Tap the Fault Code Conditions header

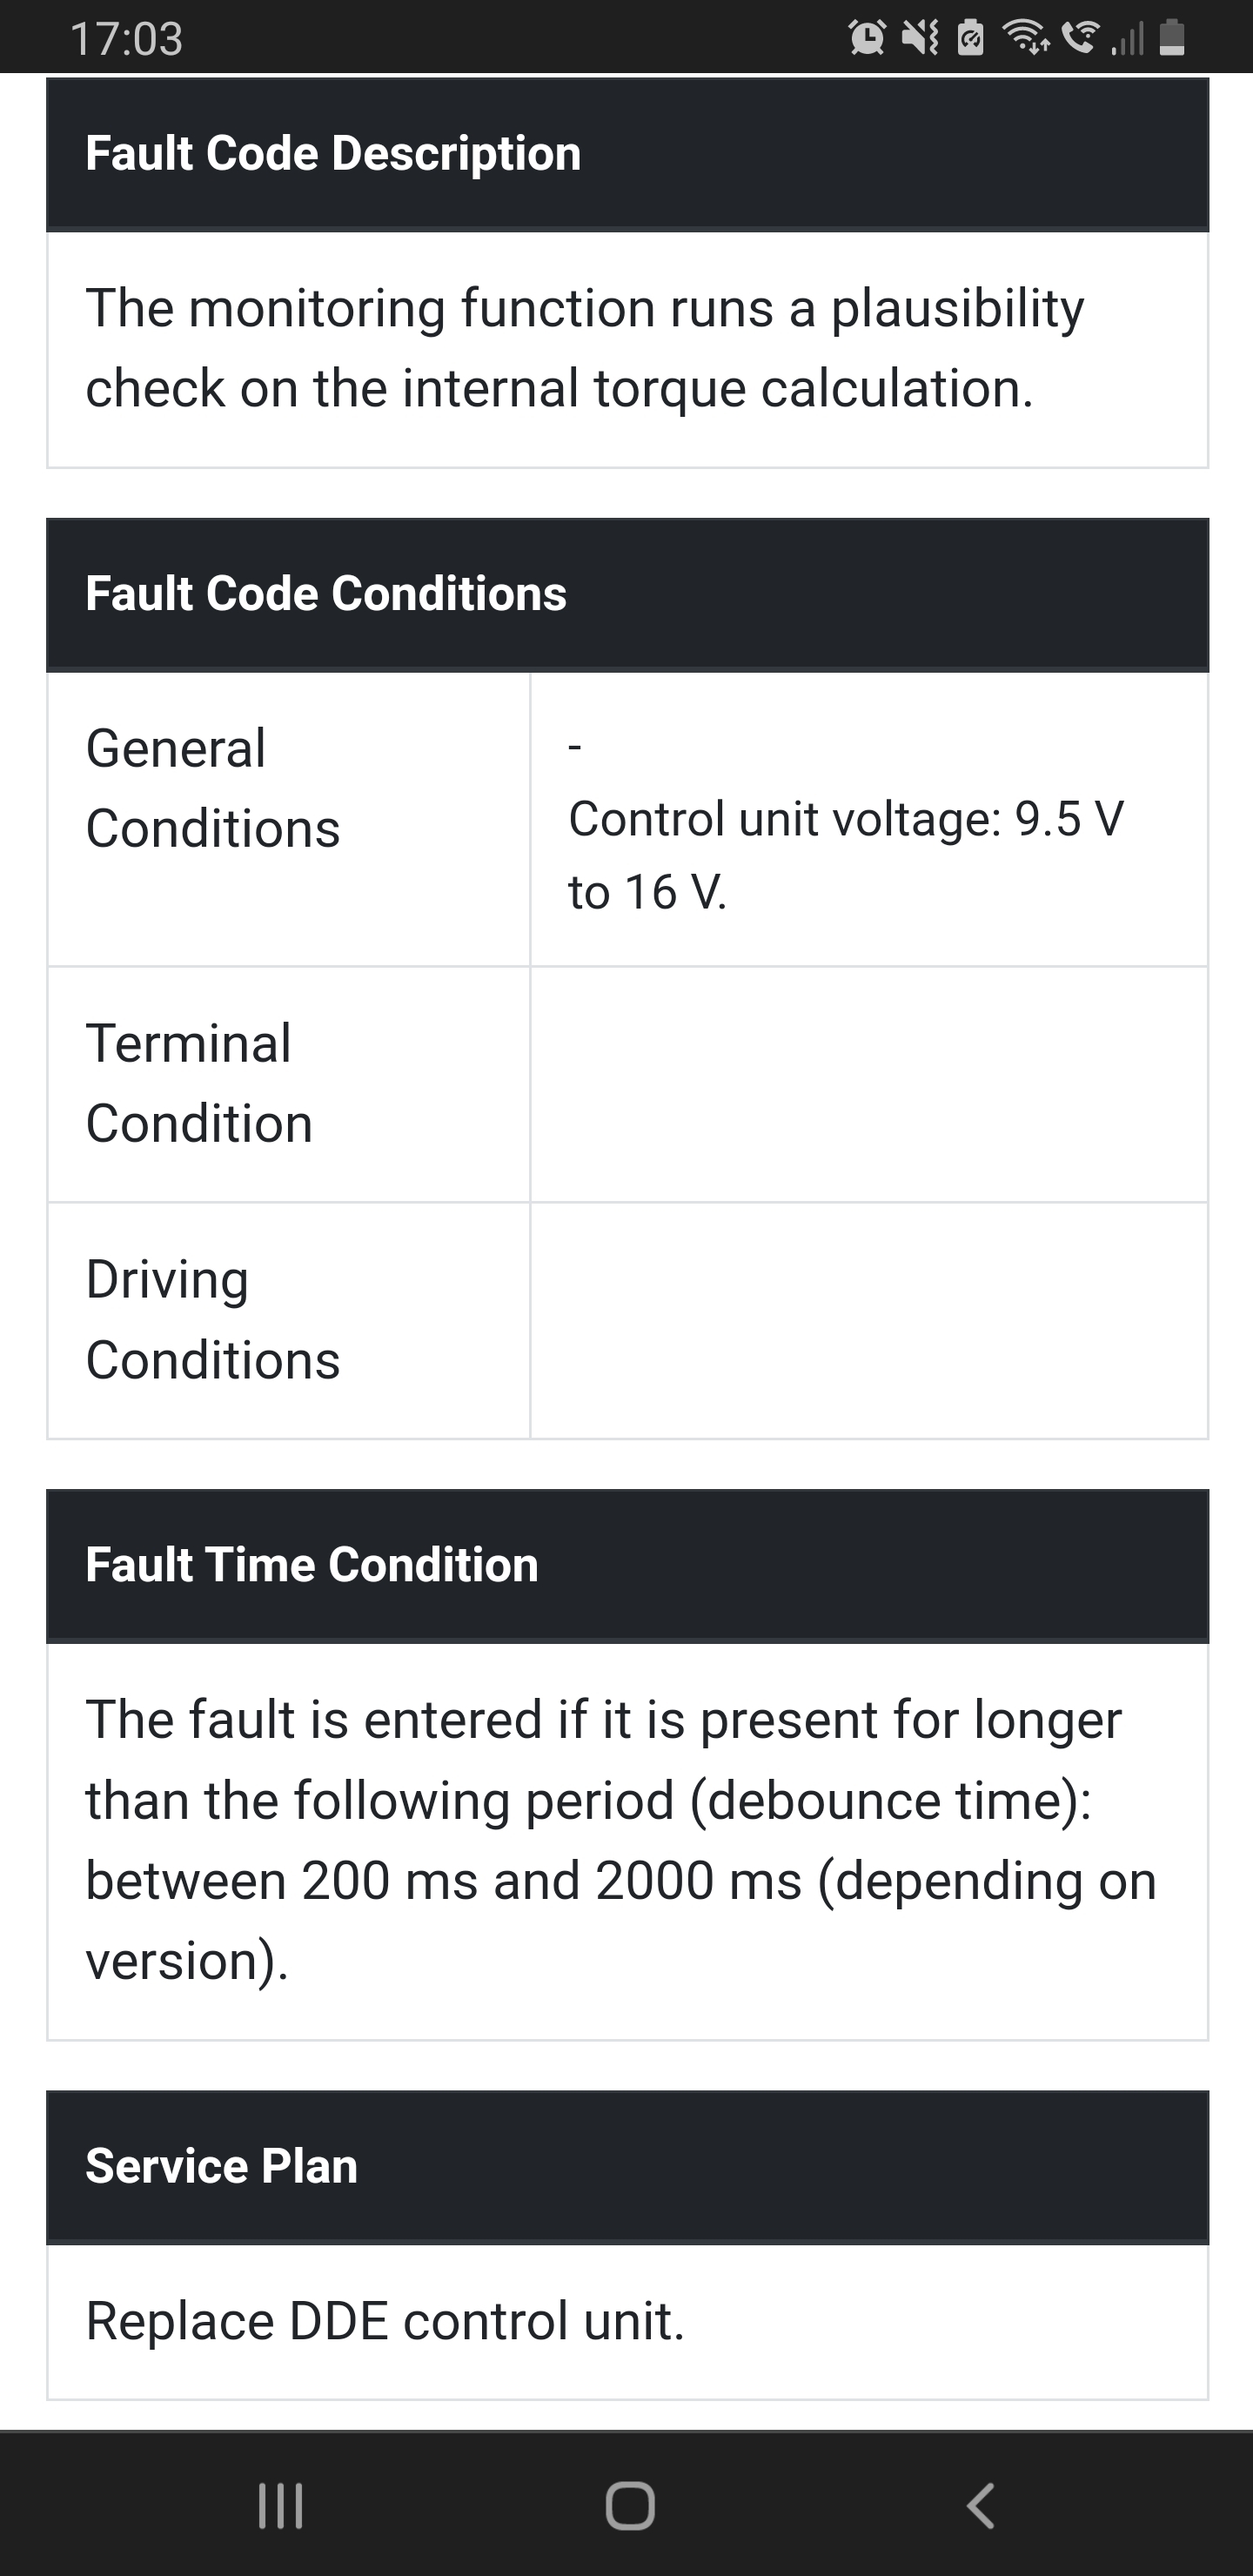click(326, 593)
